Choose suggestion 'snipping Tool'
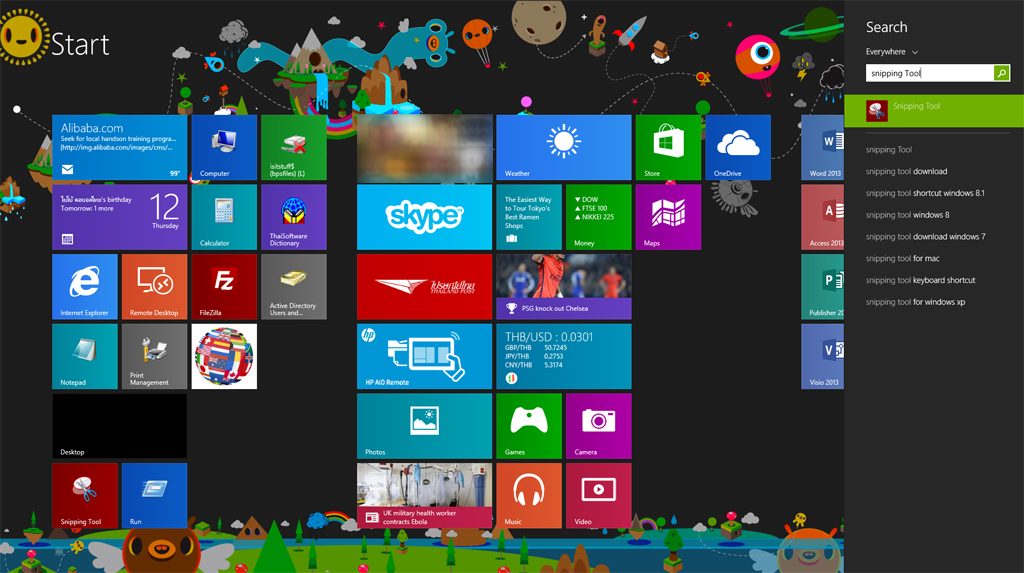This screenshot has width=1024, height=573. click(889, 150)
